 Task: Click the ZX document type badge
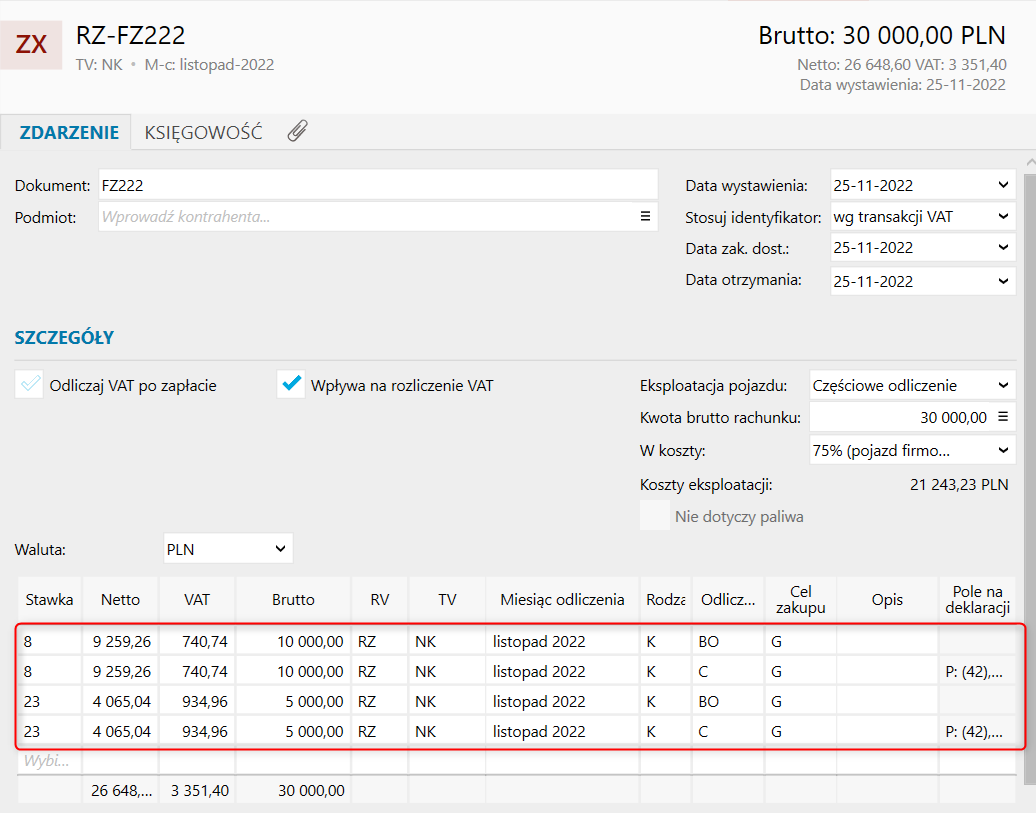[x=31, y=44]
